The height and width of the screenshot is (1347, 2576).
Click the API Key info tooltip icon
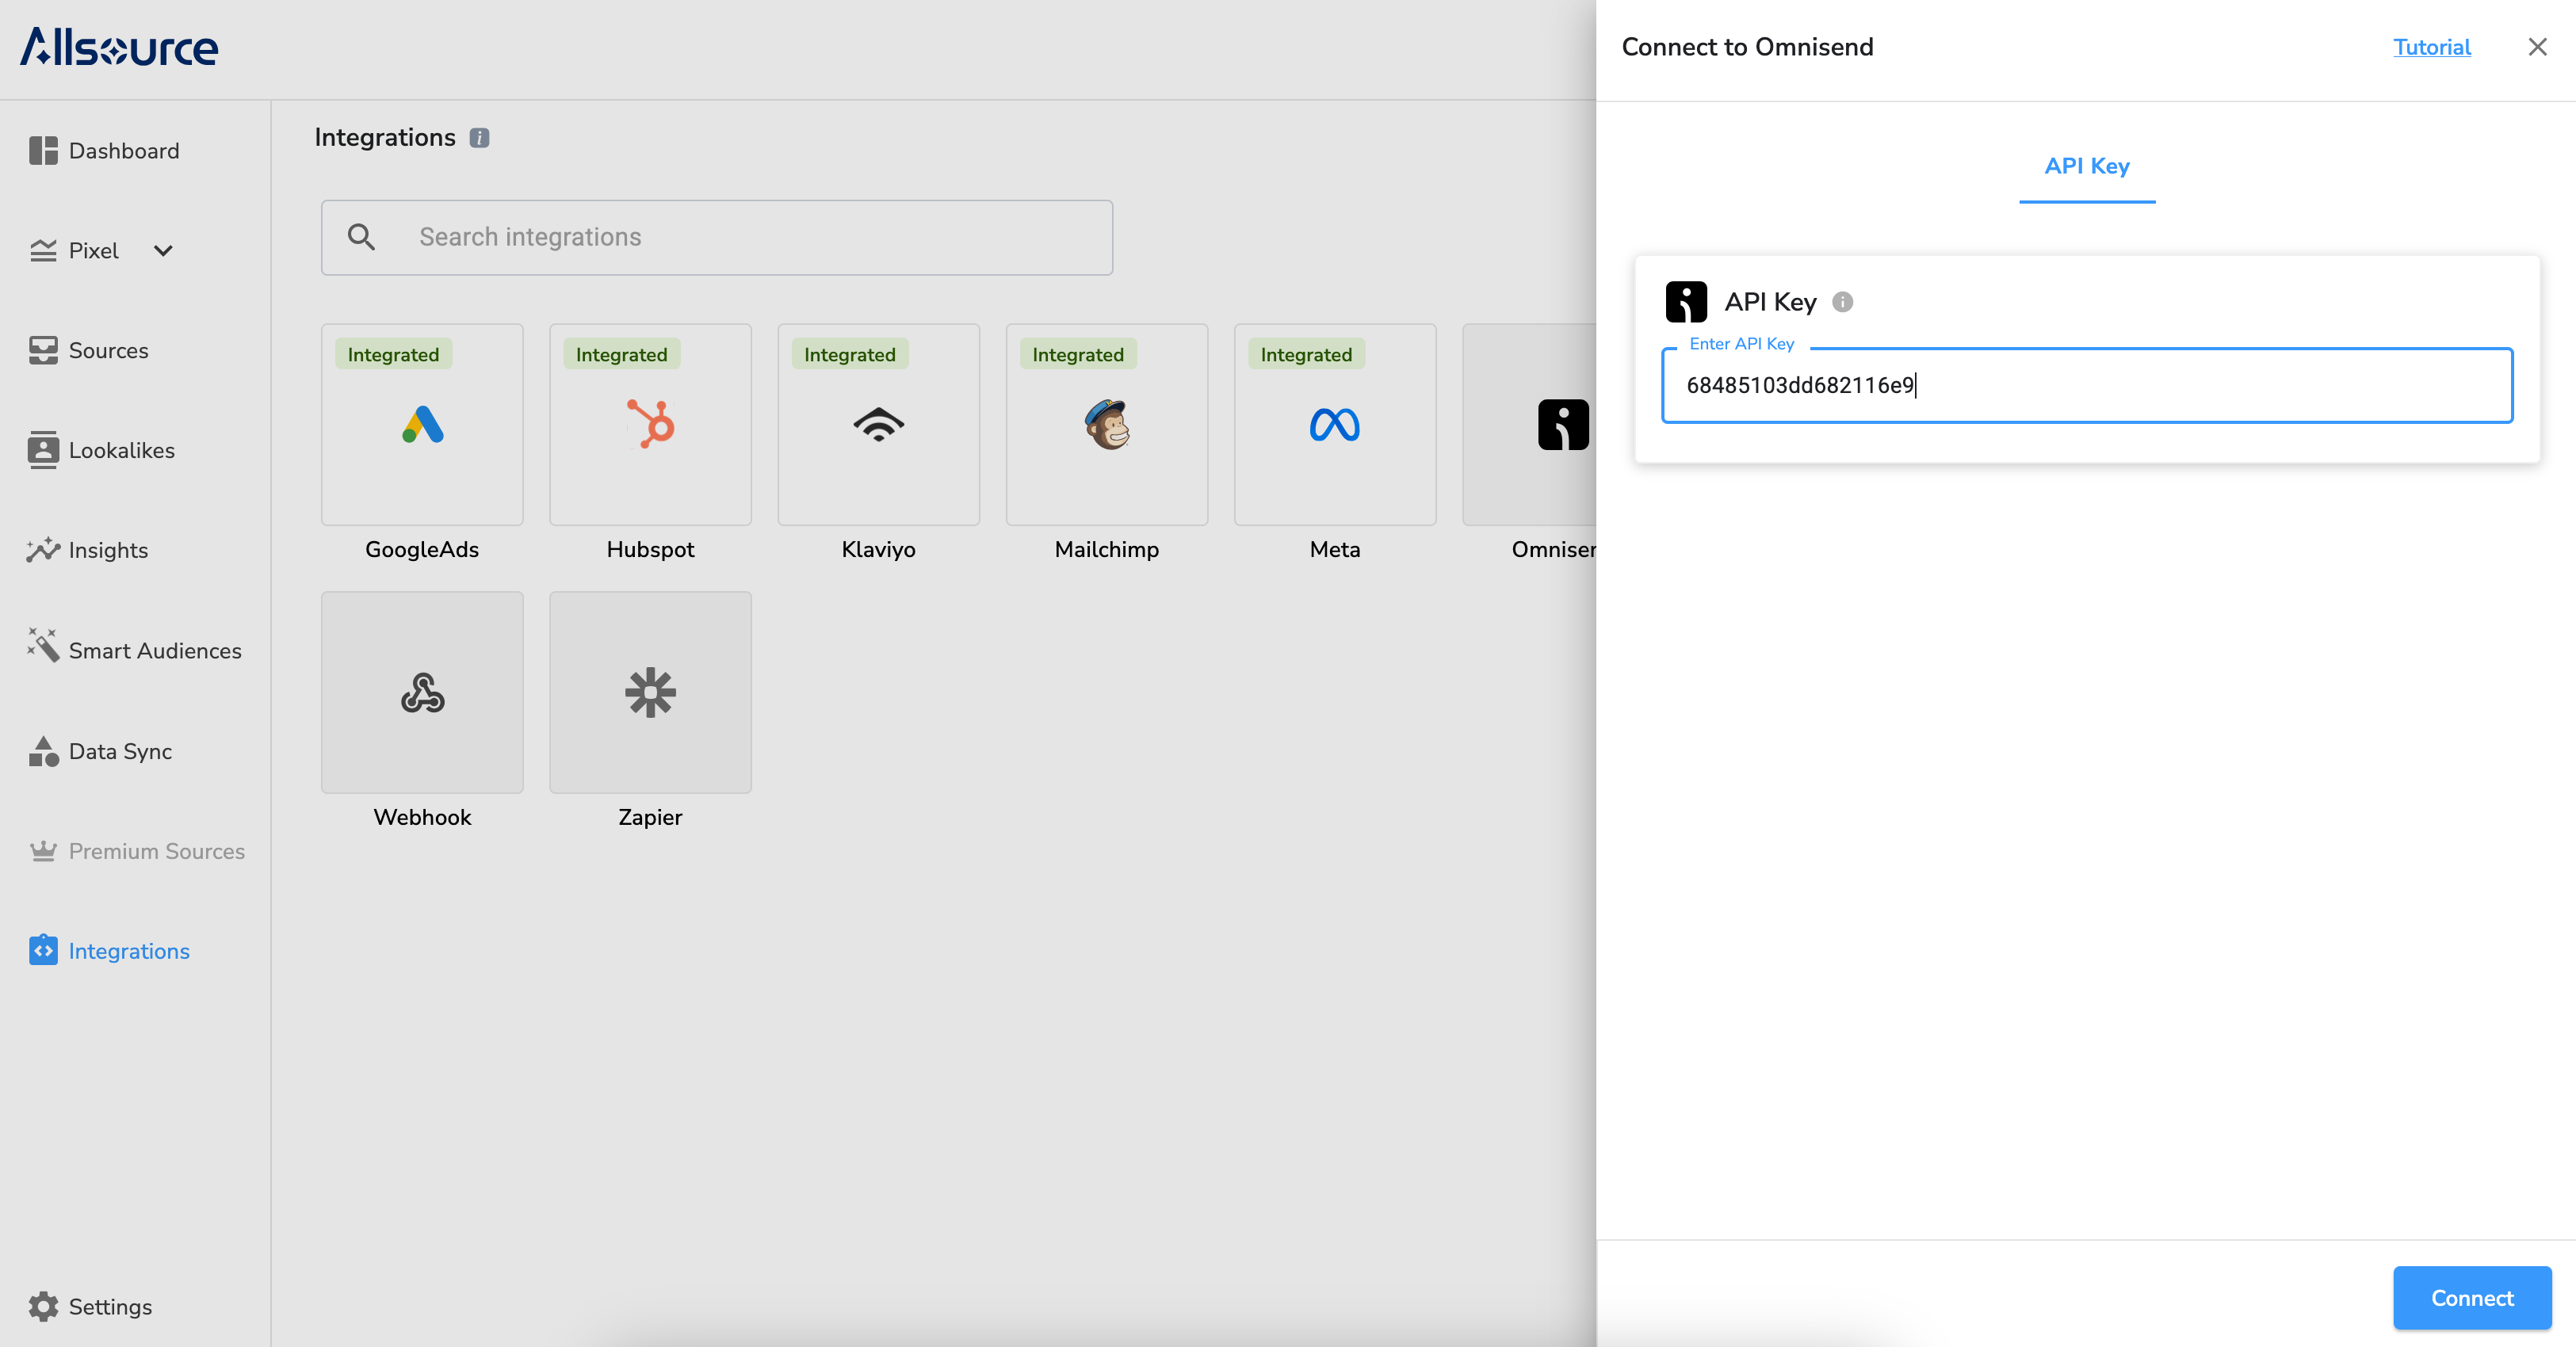pos(1842,302)
